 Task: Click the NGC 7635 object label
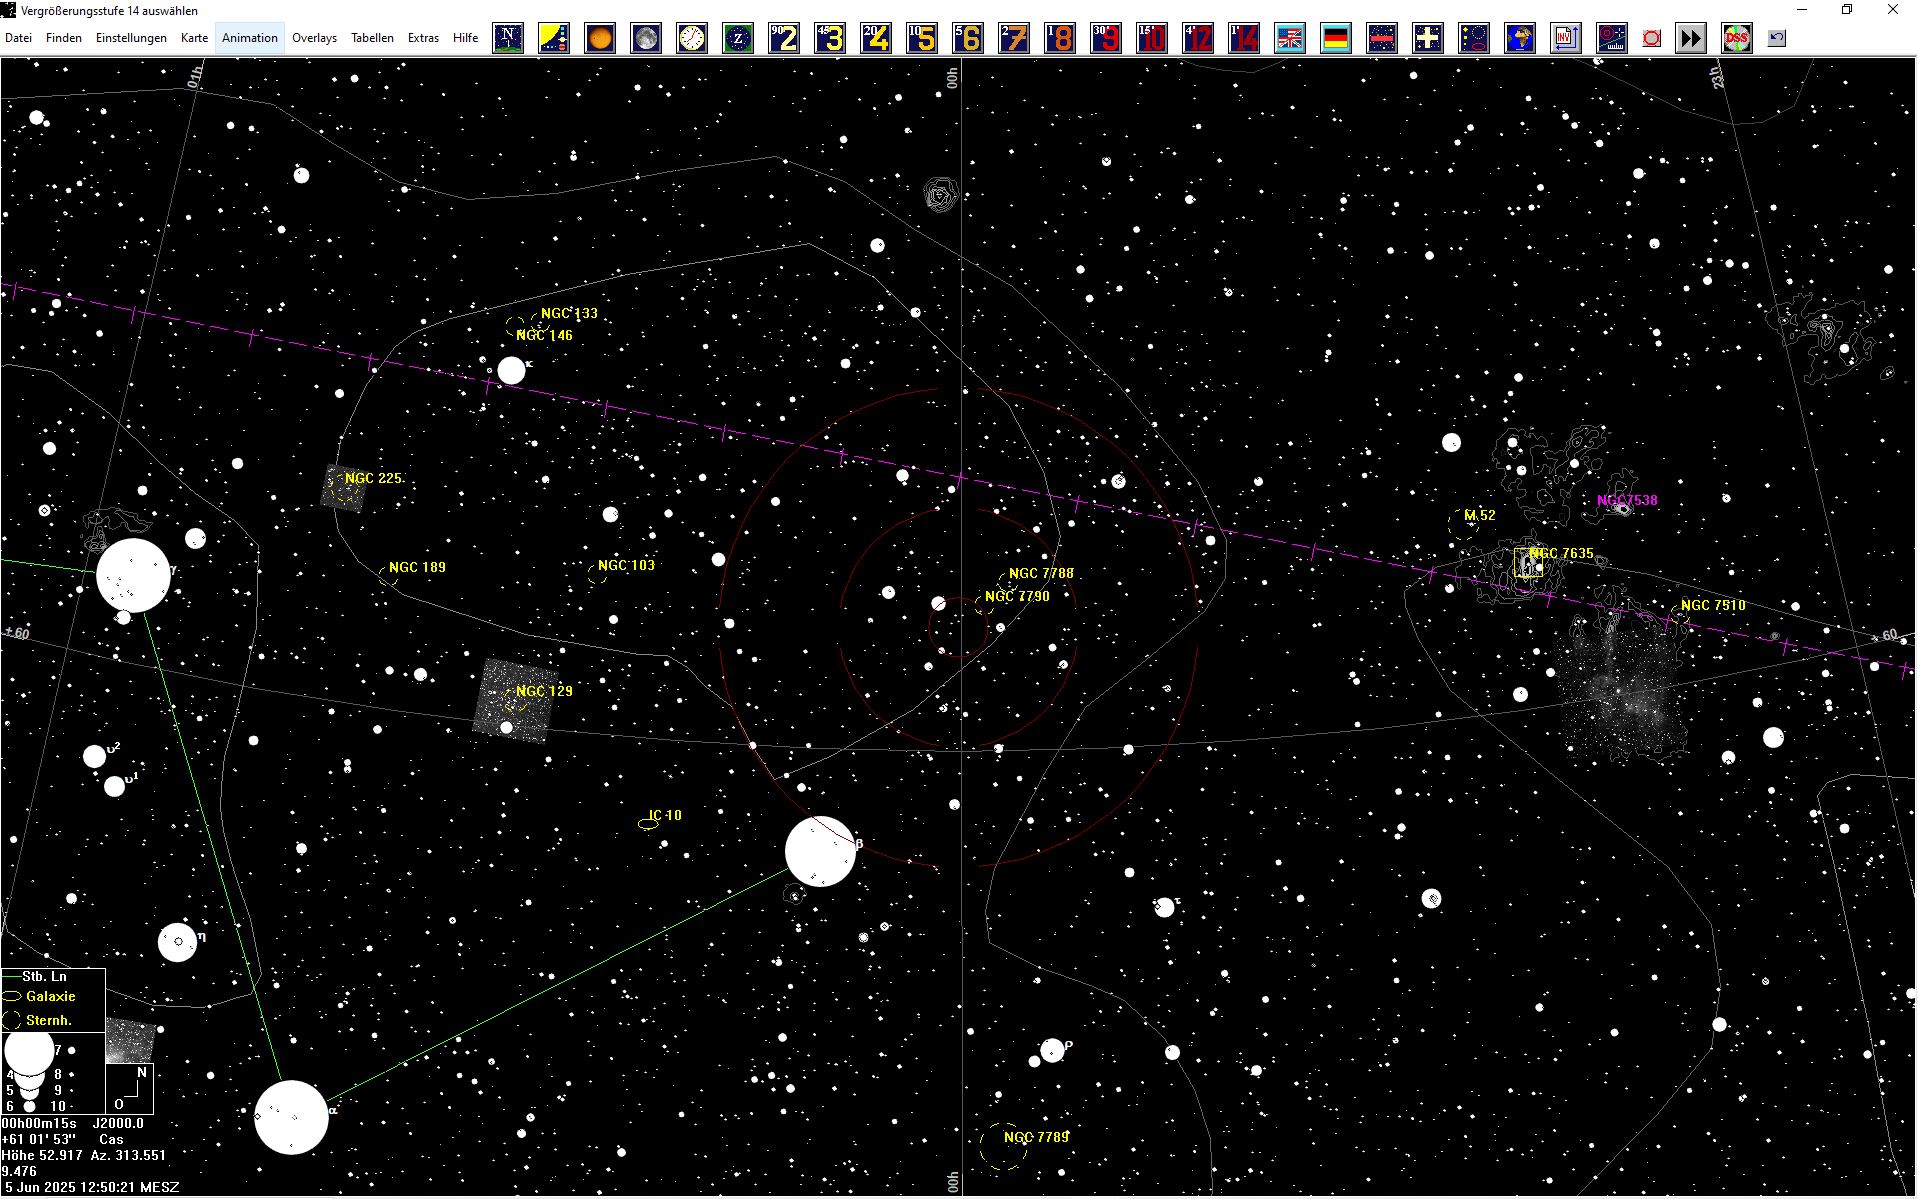point(1561,553)
